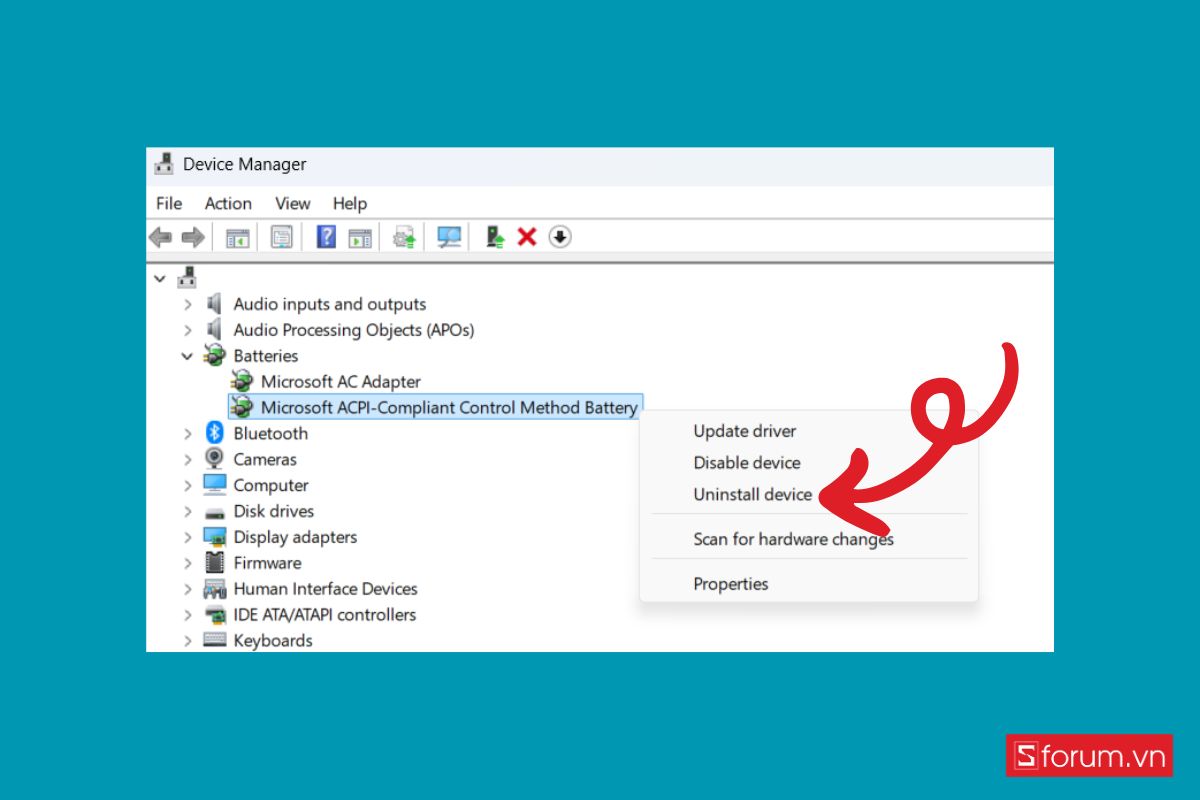The width and height of the screenshot is (1200, 800).
Task: Click the icon beside Display adapters
Action: [214, 537]
